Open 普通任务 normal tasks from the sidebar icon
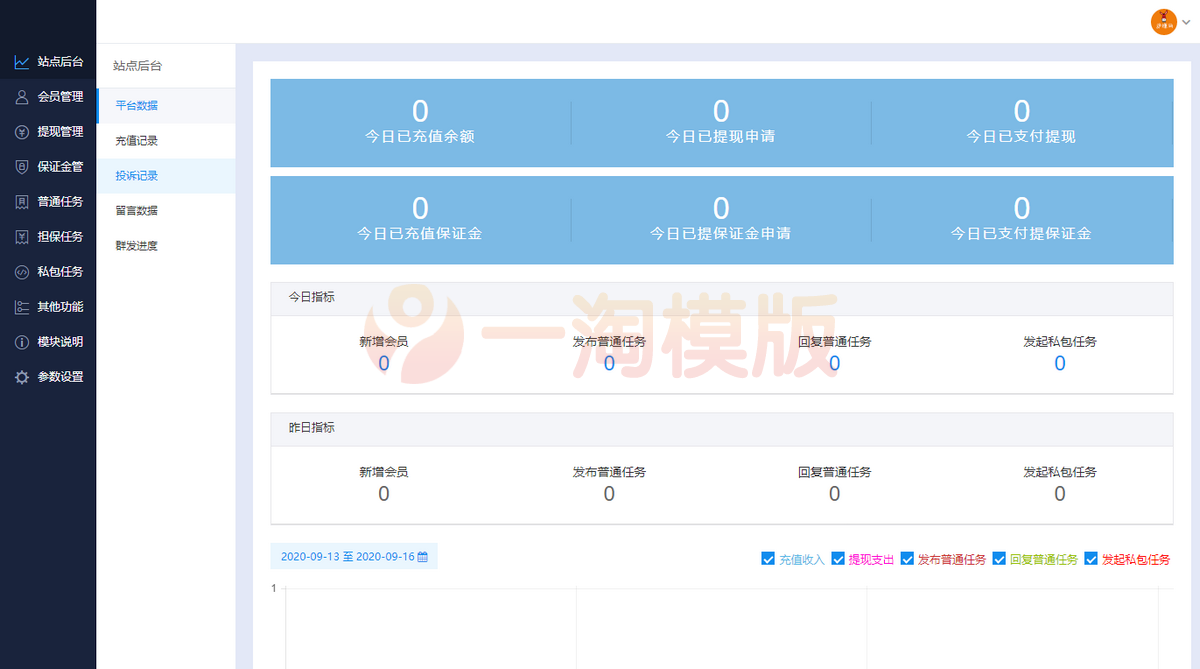 tap(21, 202)
